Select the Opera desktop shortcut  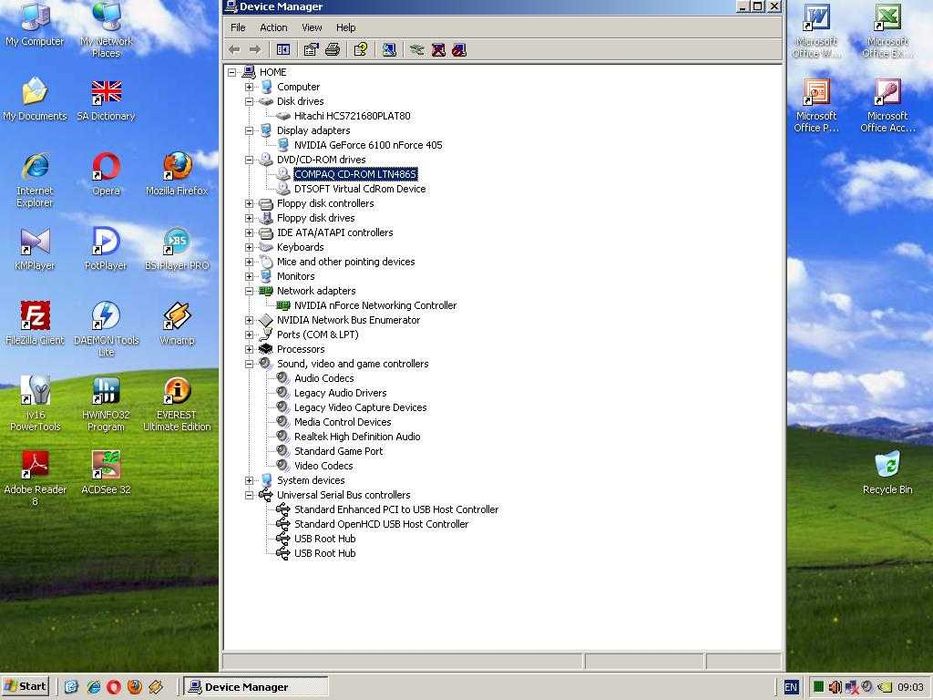coord(106,174)
